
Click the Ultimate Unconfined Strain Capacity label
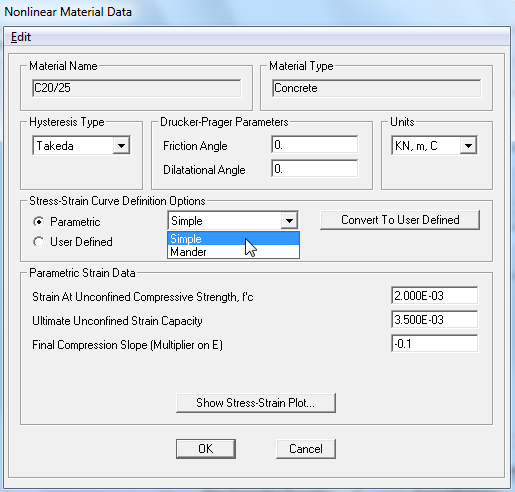pyautogui.click(x=117, y=321)
